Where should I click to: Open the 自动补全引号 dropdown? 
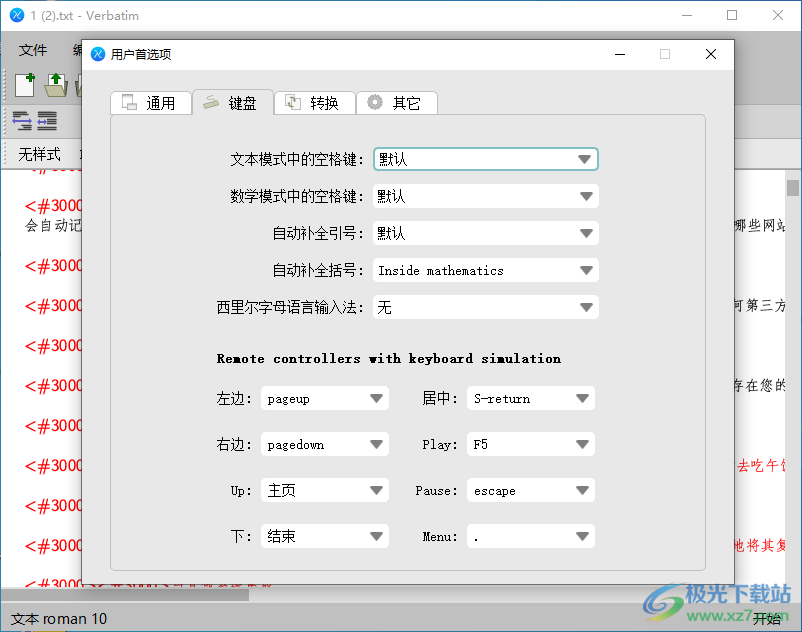(x=485, y=233)
